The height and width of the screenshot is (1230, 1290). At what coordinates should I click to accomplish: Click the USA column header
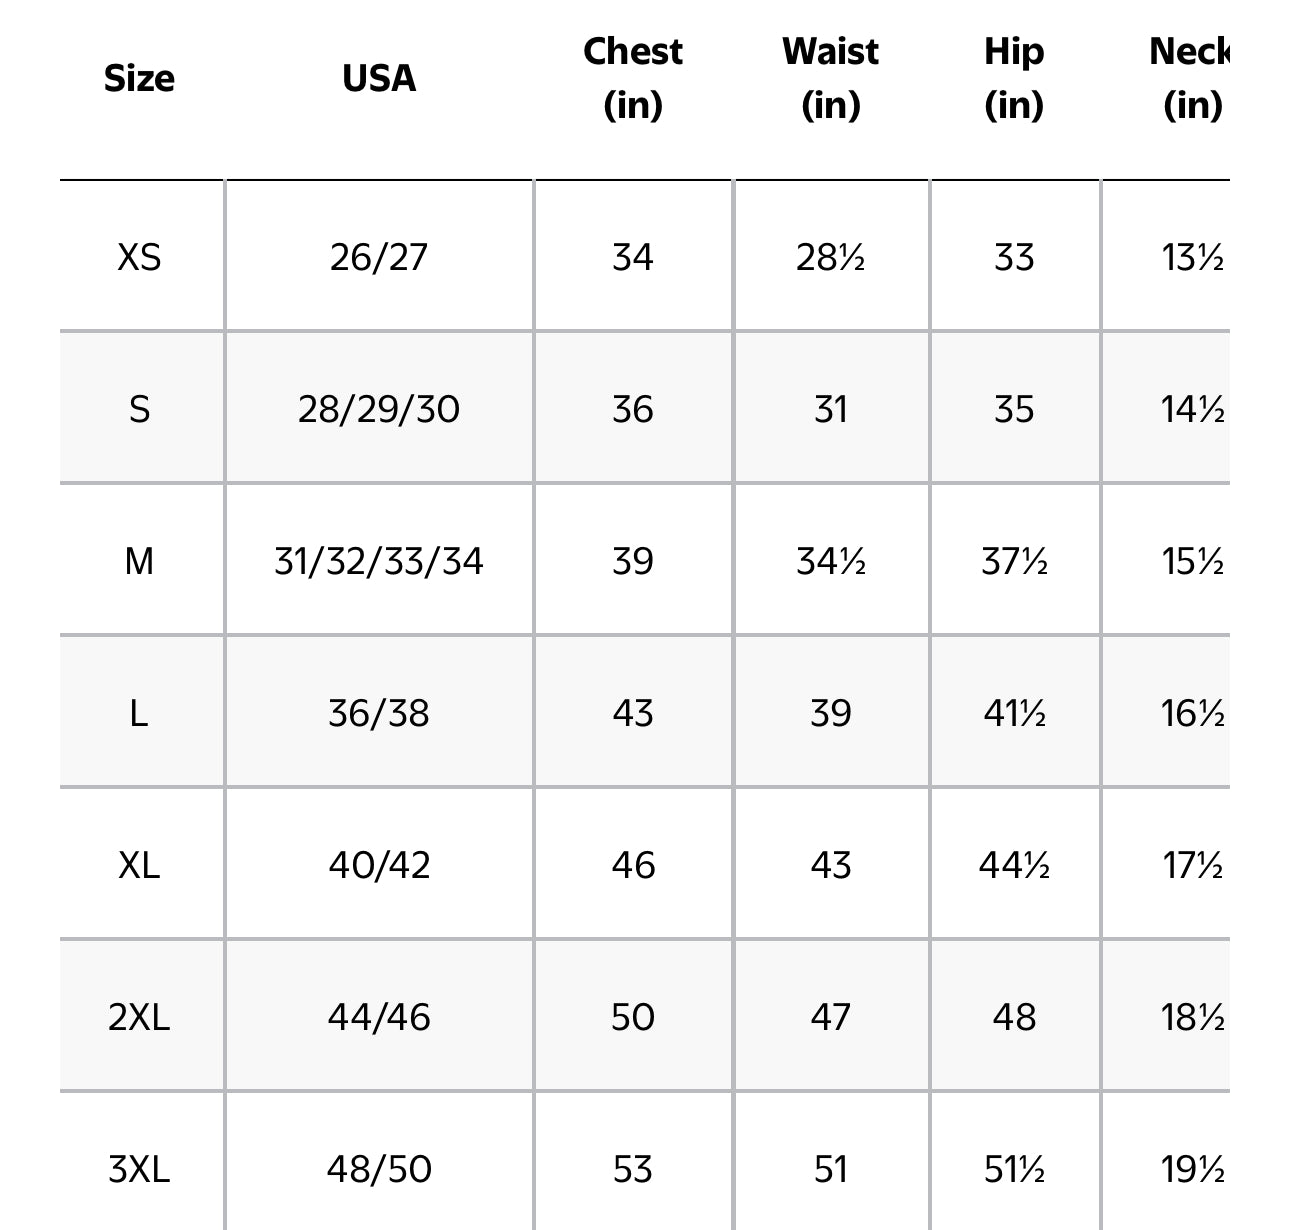[x=379, y=78]
